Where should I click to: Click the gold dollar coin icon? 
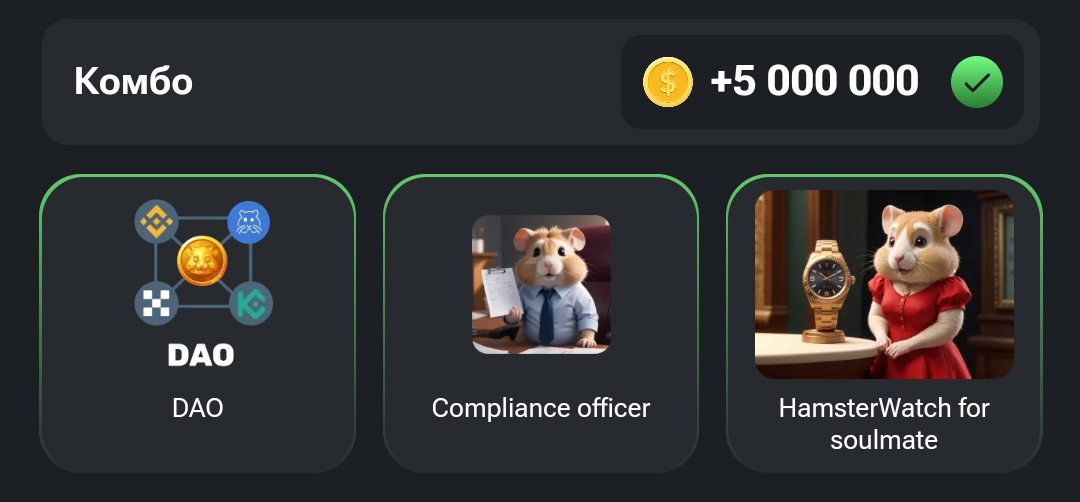click(x=667, y=82)
